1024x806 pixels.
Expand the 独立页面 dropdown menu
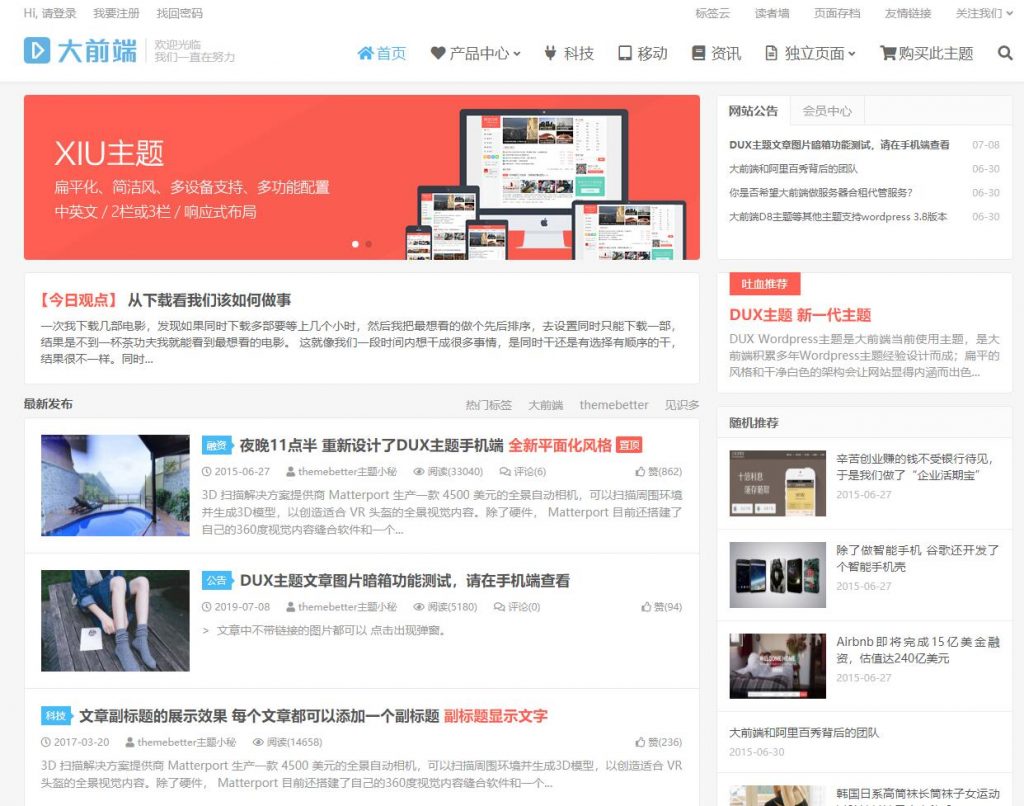810,53
